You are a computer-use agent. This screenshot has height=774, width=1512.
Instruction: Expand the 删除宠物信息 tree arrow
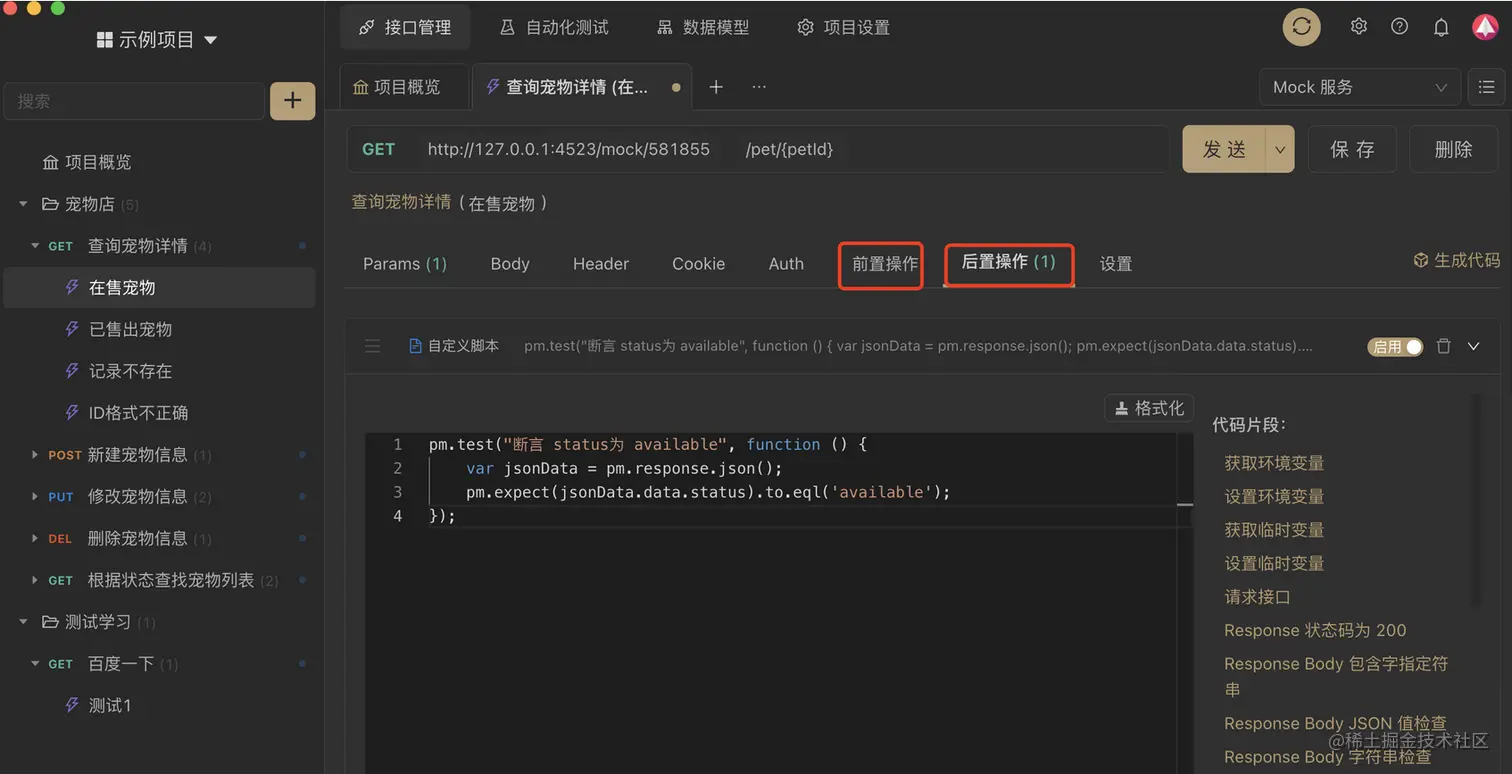pos(36,538)
